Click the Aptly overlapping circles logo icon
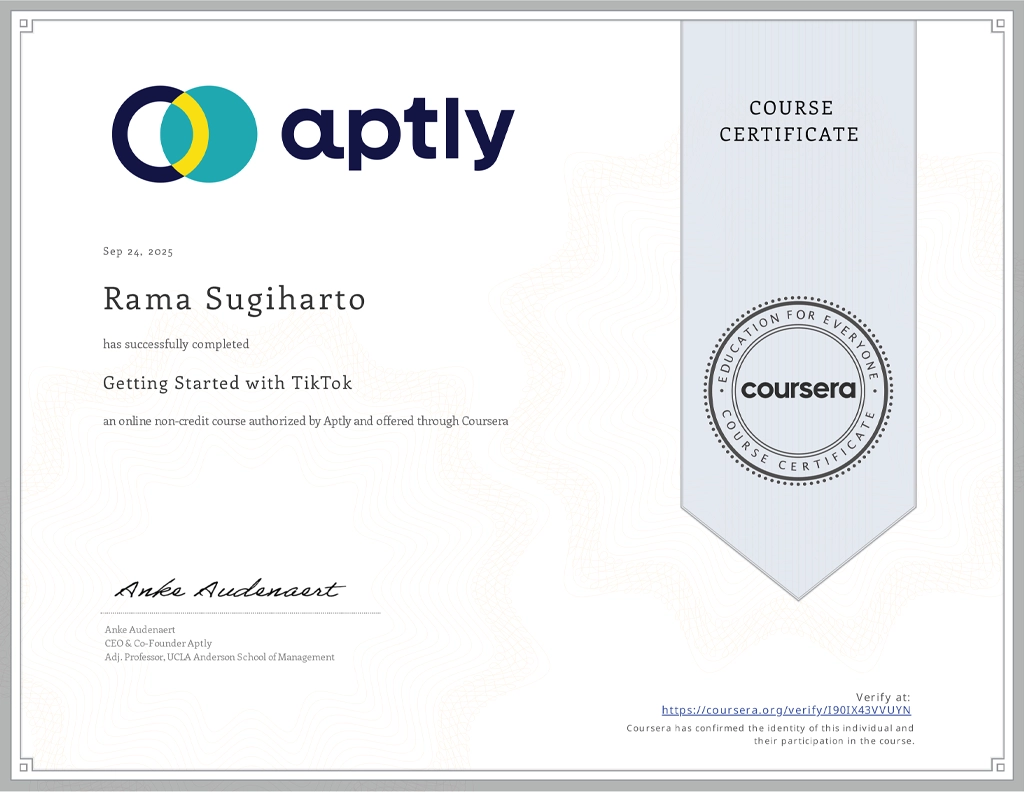 (184, 134)
